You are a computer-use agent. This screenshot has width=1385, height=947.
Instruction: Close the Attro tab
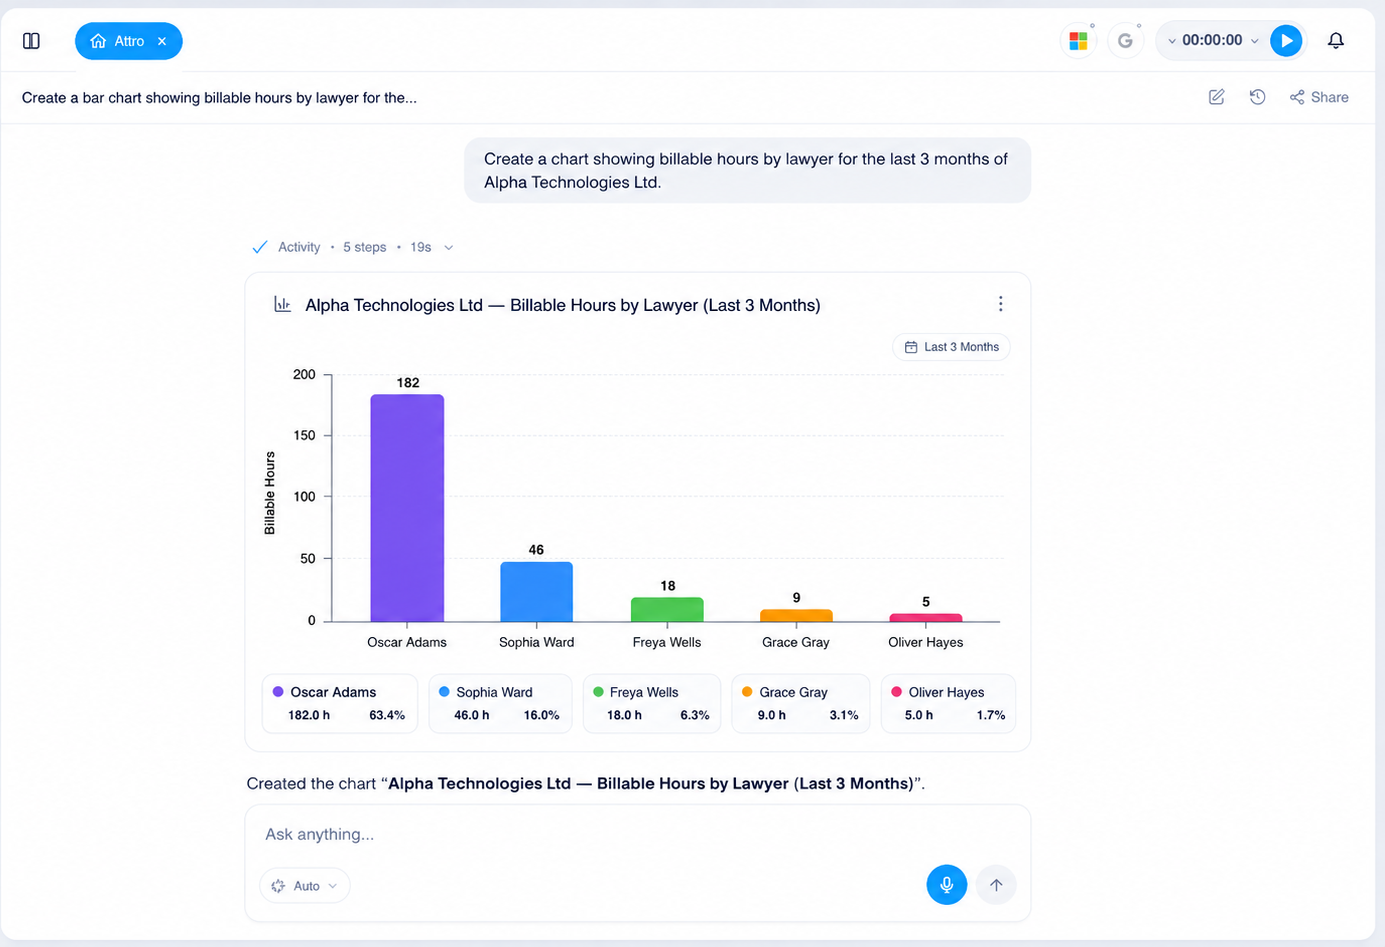pos(162,41)
